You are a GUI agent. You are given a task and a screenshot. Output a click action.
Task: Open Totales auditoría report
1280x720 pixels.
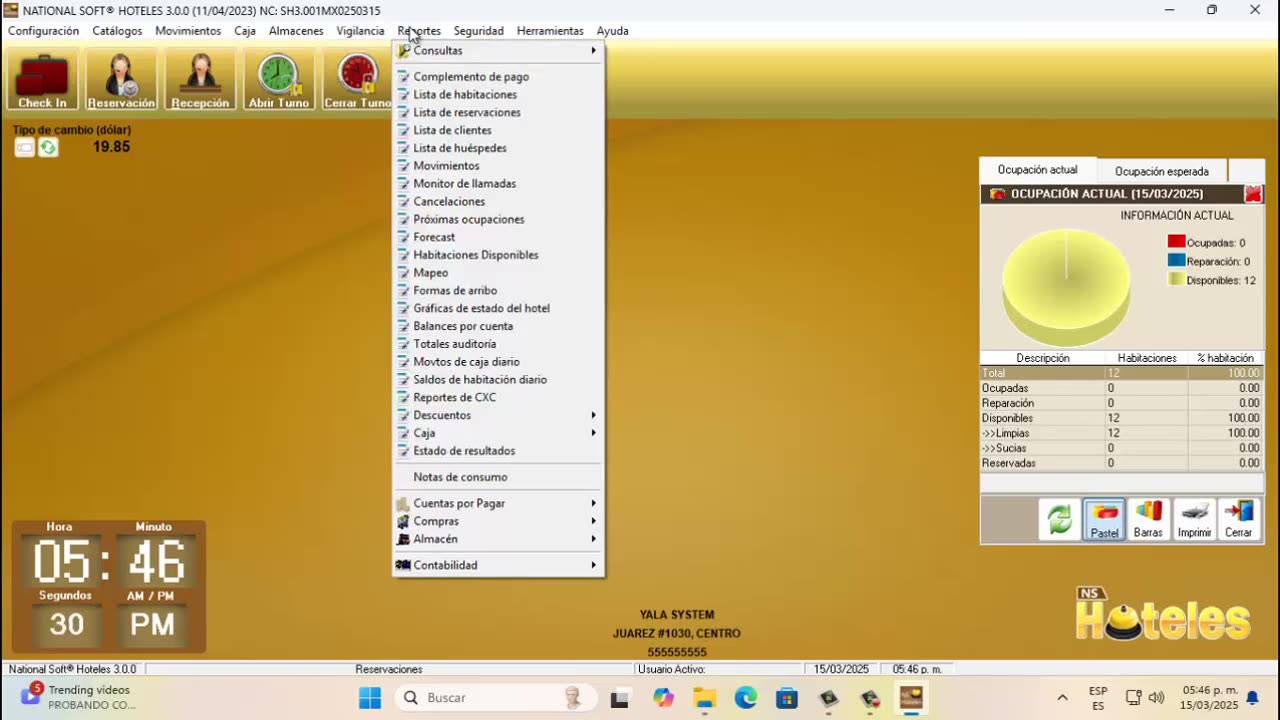[497, 344]
